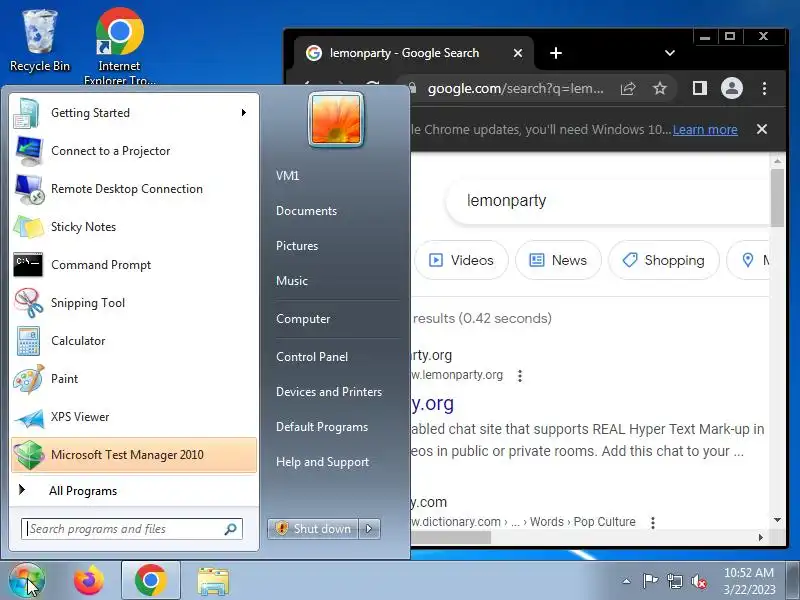Toggle Chrome side panel icon

(x=699, y=88)
